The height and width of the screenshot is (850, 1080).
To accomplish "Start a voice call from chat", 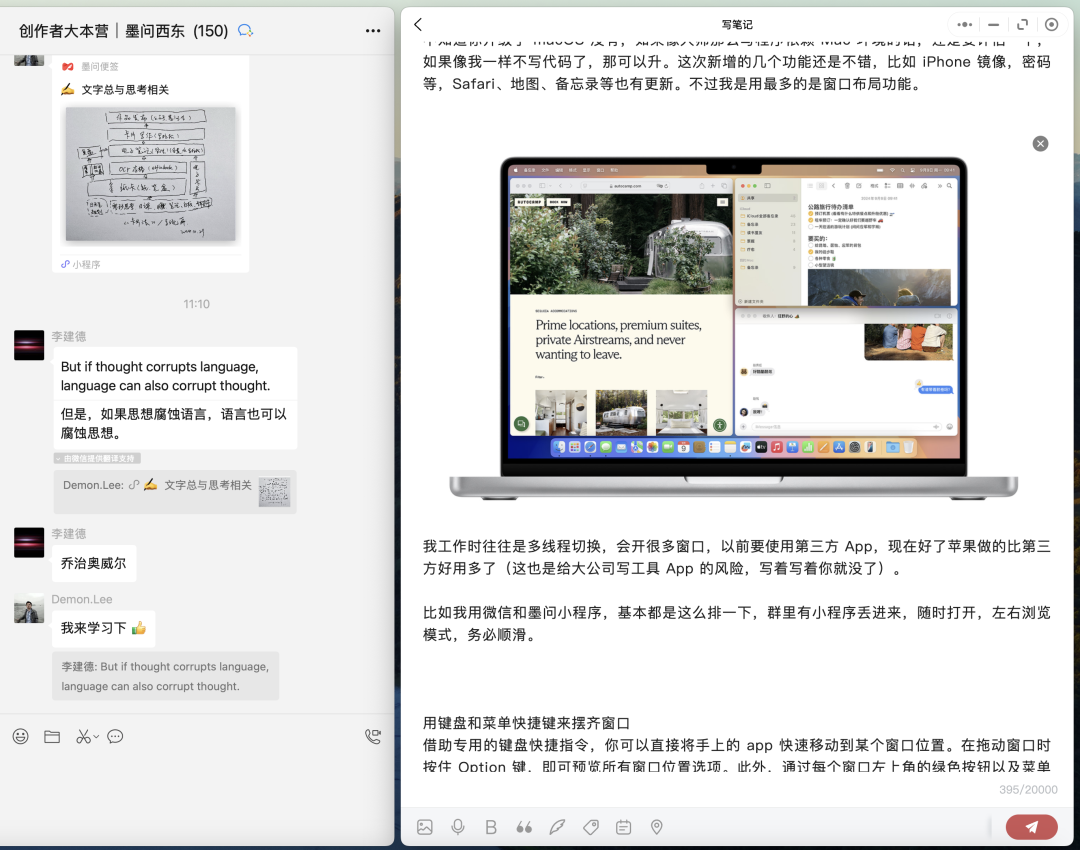I will click(373, 736).
